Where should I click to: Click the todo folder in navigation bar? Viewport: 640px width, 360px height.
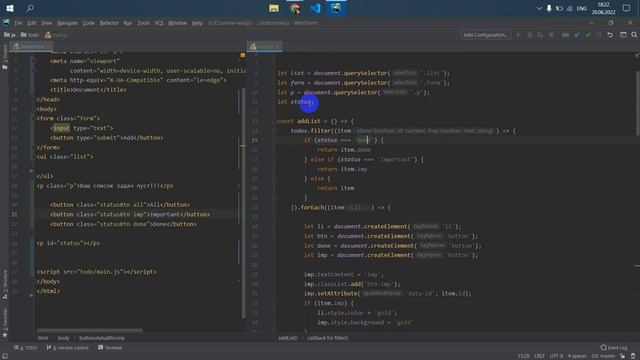[x=30, y=35]
